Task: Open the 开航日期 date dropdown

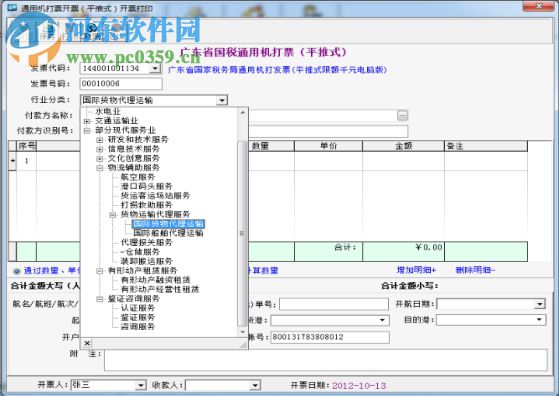Action: coord(540,304)
